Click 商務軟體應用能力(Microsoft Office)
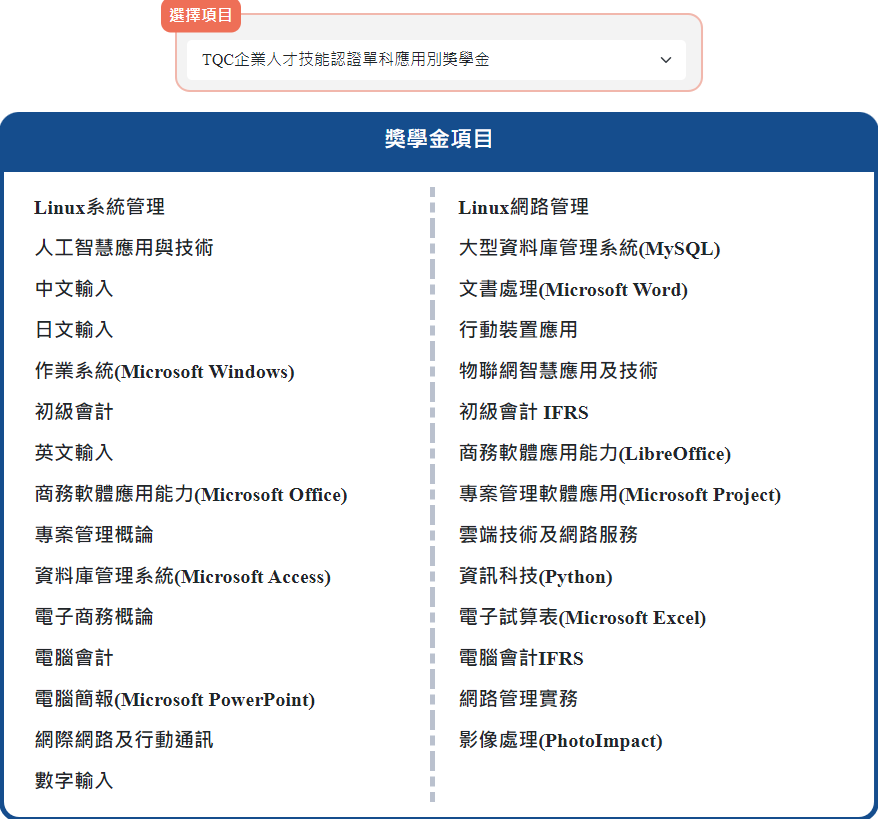 pos(191,494)
